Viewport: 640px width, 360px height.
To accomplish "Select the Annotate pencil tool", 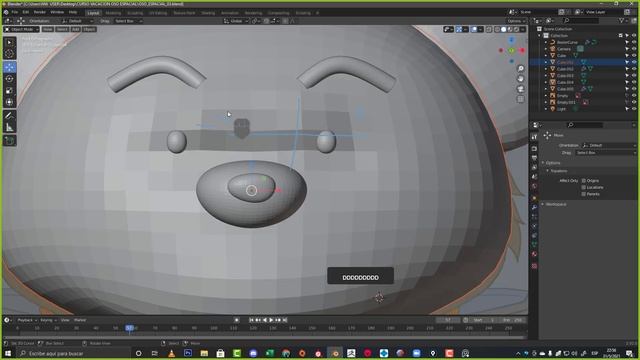I will (9, 116).
